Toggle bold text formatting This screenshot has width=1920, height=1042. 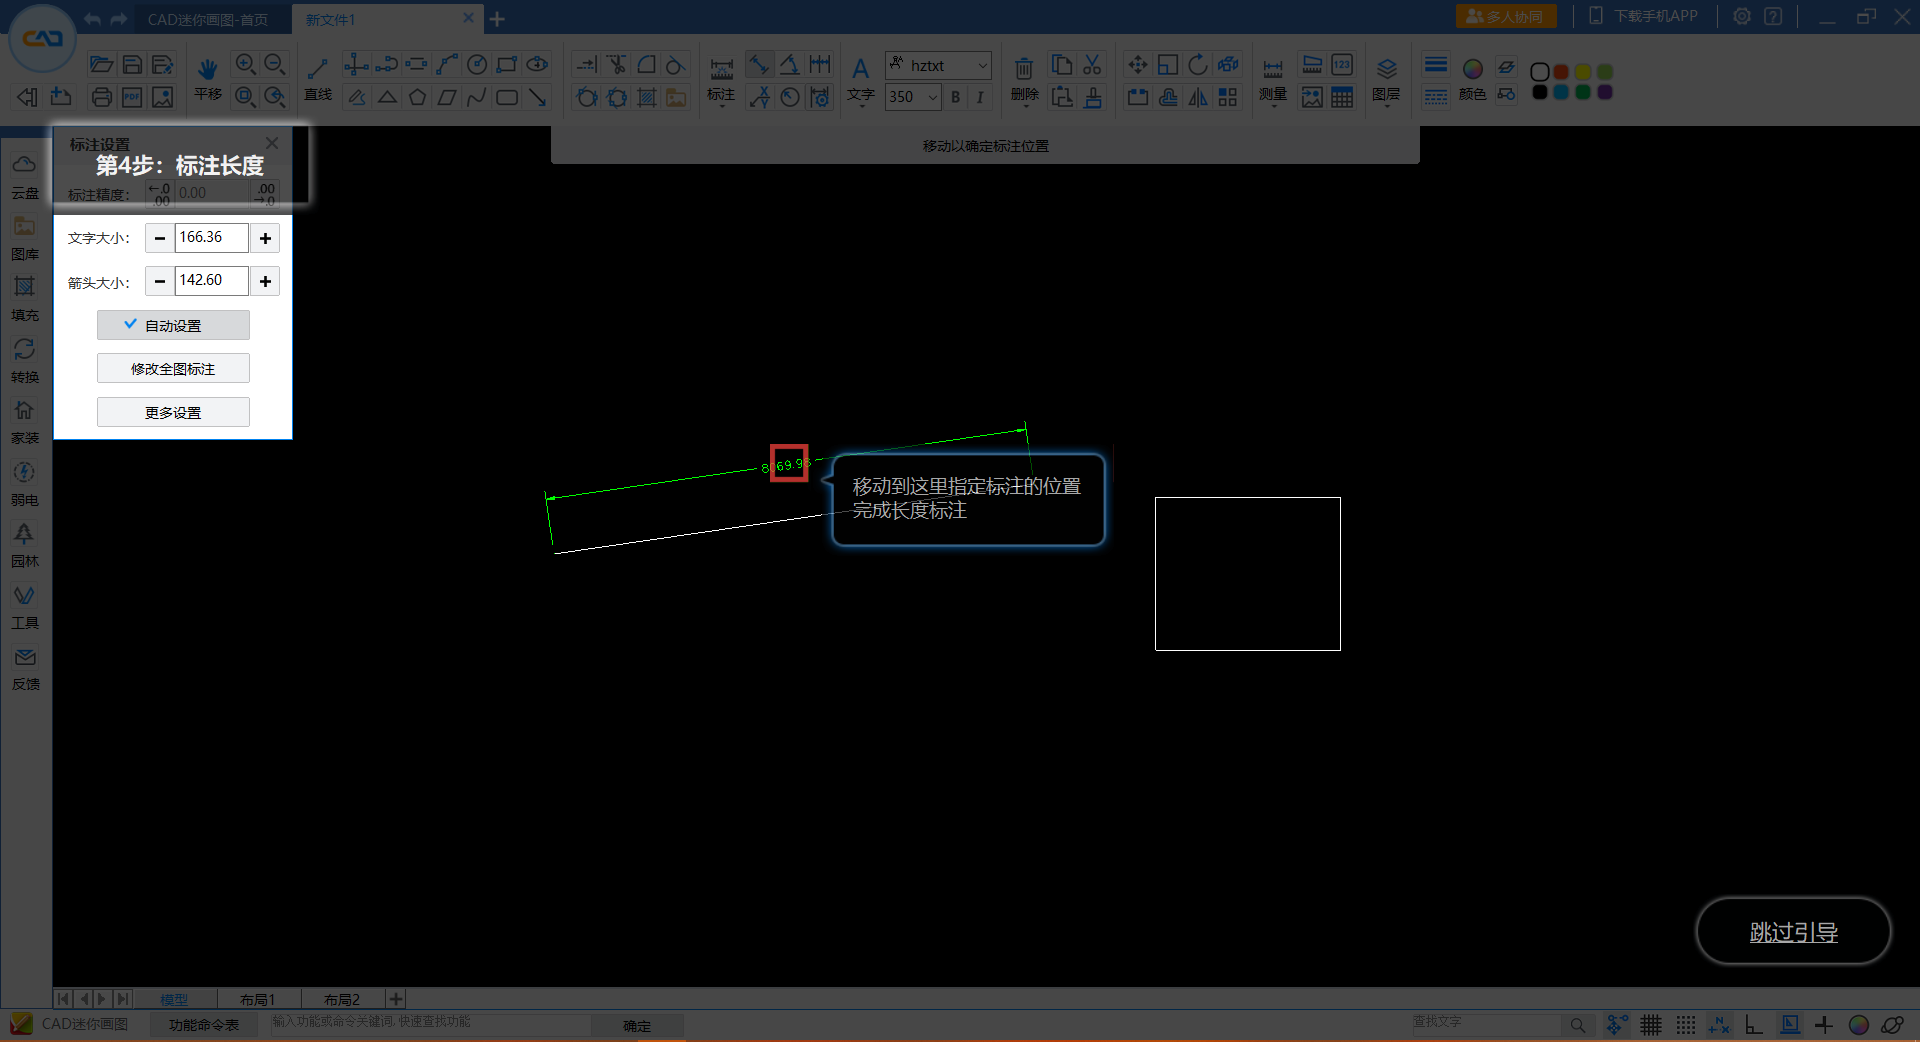click(956, 97)
